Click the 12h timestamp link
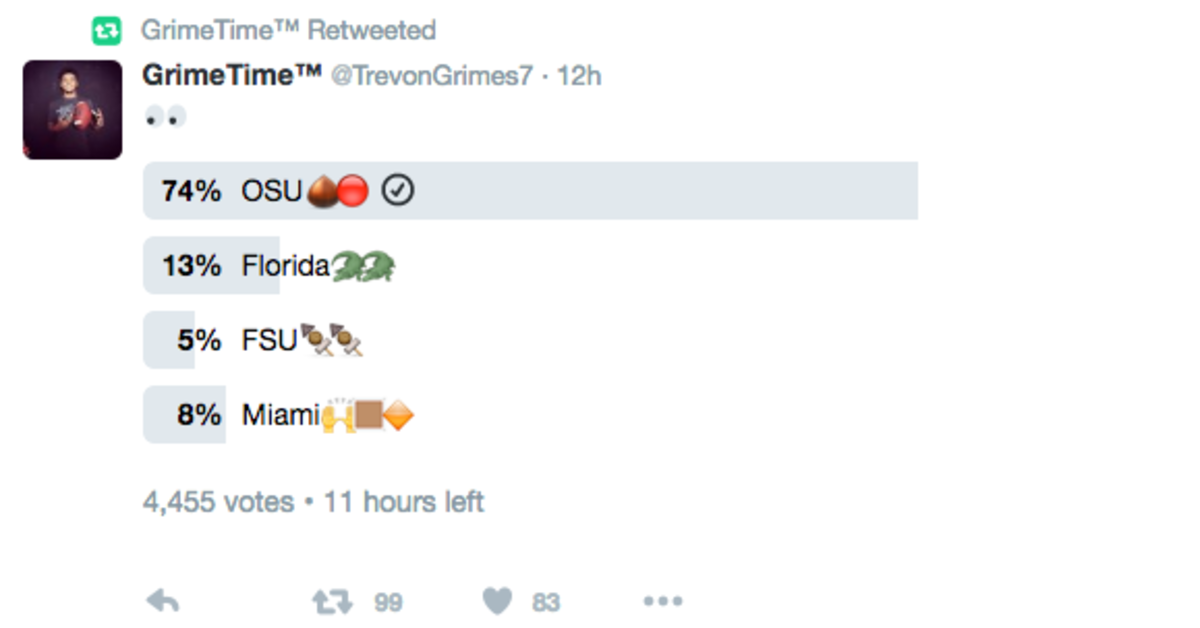 point(579,76)
